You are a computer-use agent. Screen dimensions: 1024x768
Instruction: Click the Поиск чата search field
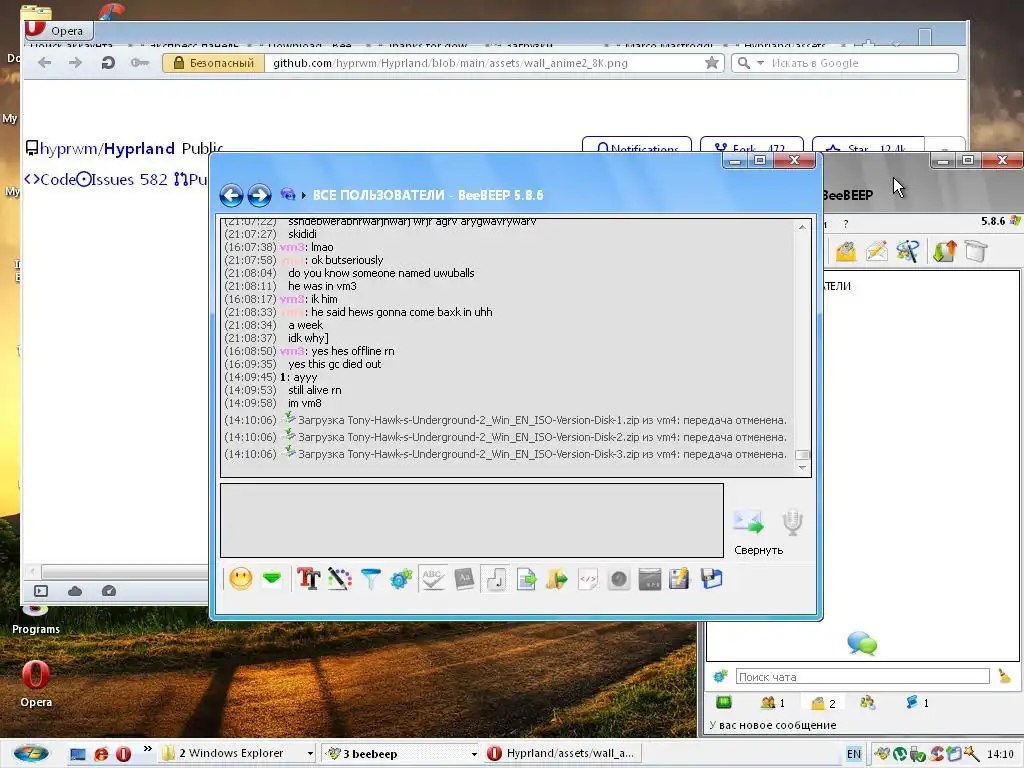coord(863,677)
